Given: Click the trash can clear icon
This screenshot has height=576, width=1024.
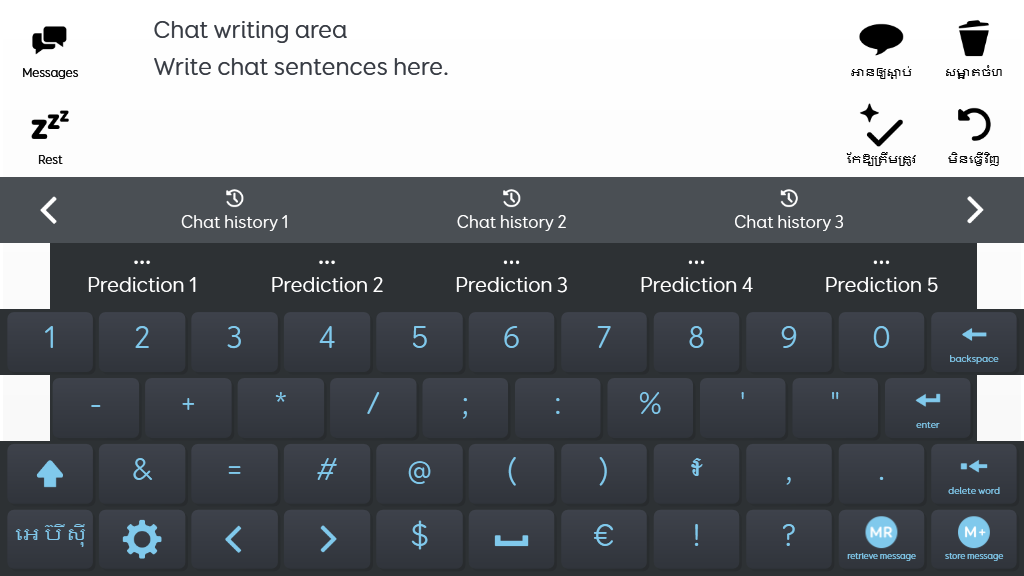Looking at the screenshot, I should 973,48.
